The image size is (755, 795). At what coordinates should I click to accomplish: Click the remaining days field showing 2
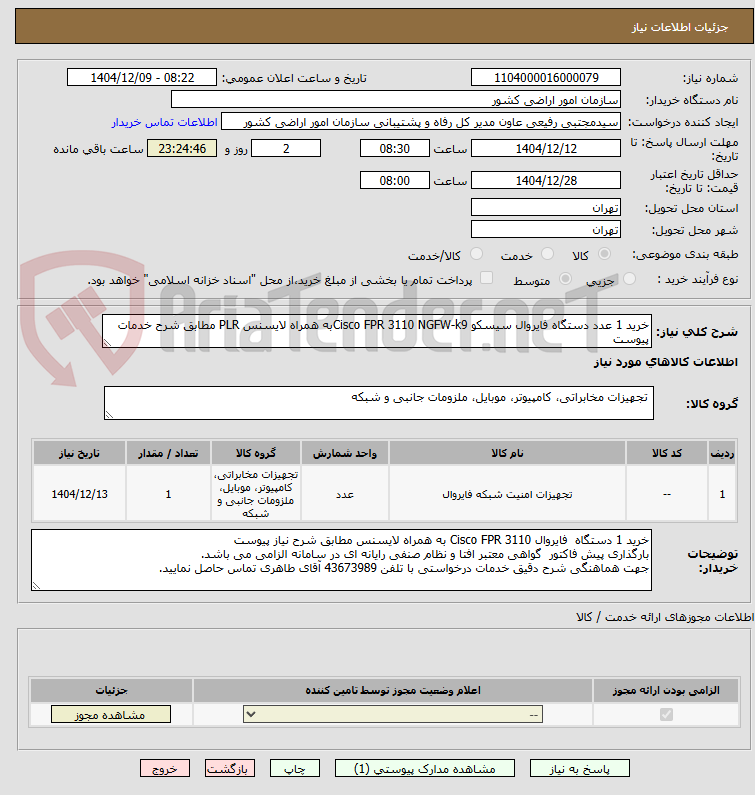point(286,148)
